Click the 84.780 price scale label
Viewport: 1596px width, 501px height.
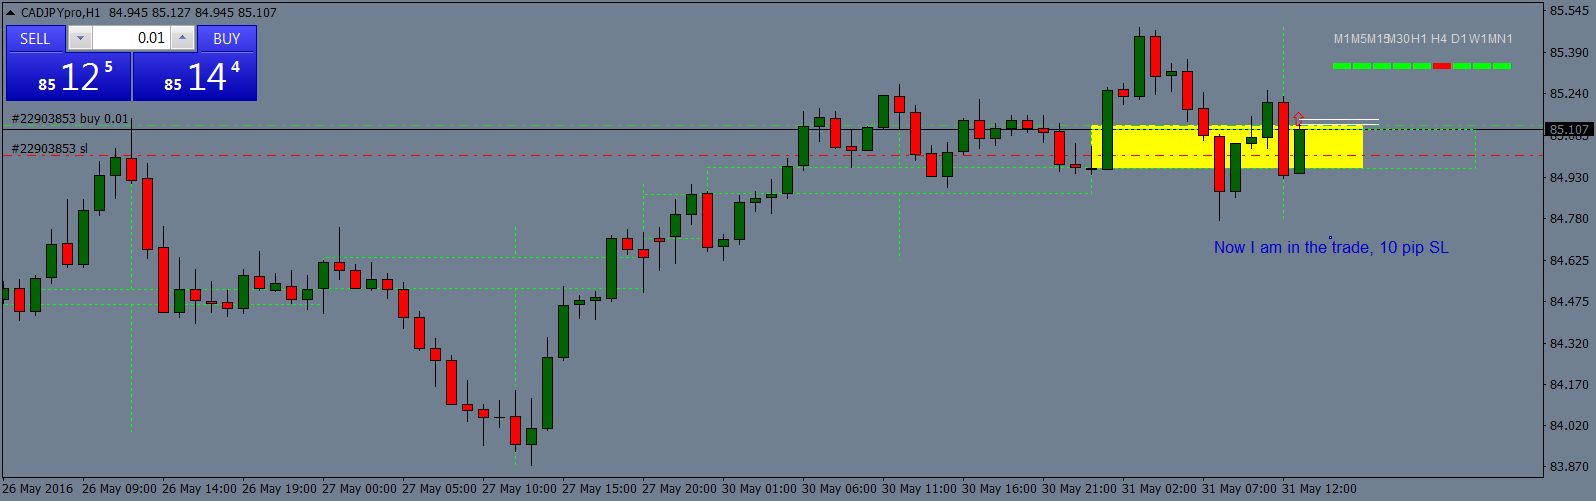1569,219
